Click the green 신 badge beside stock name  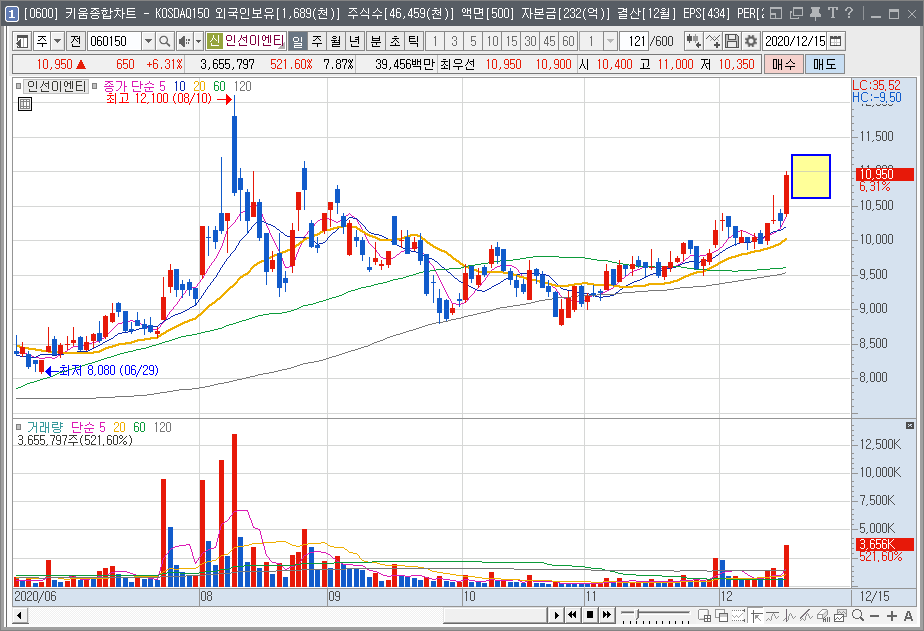coord(214,41)
